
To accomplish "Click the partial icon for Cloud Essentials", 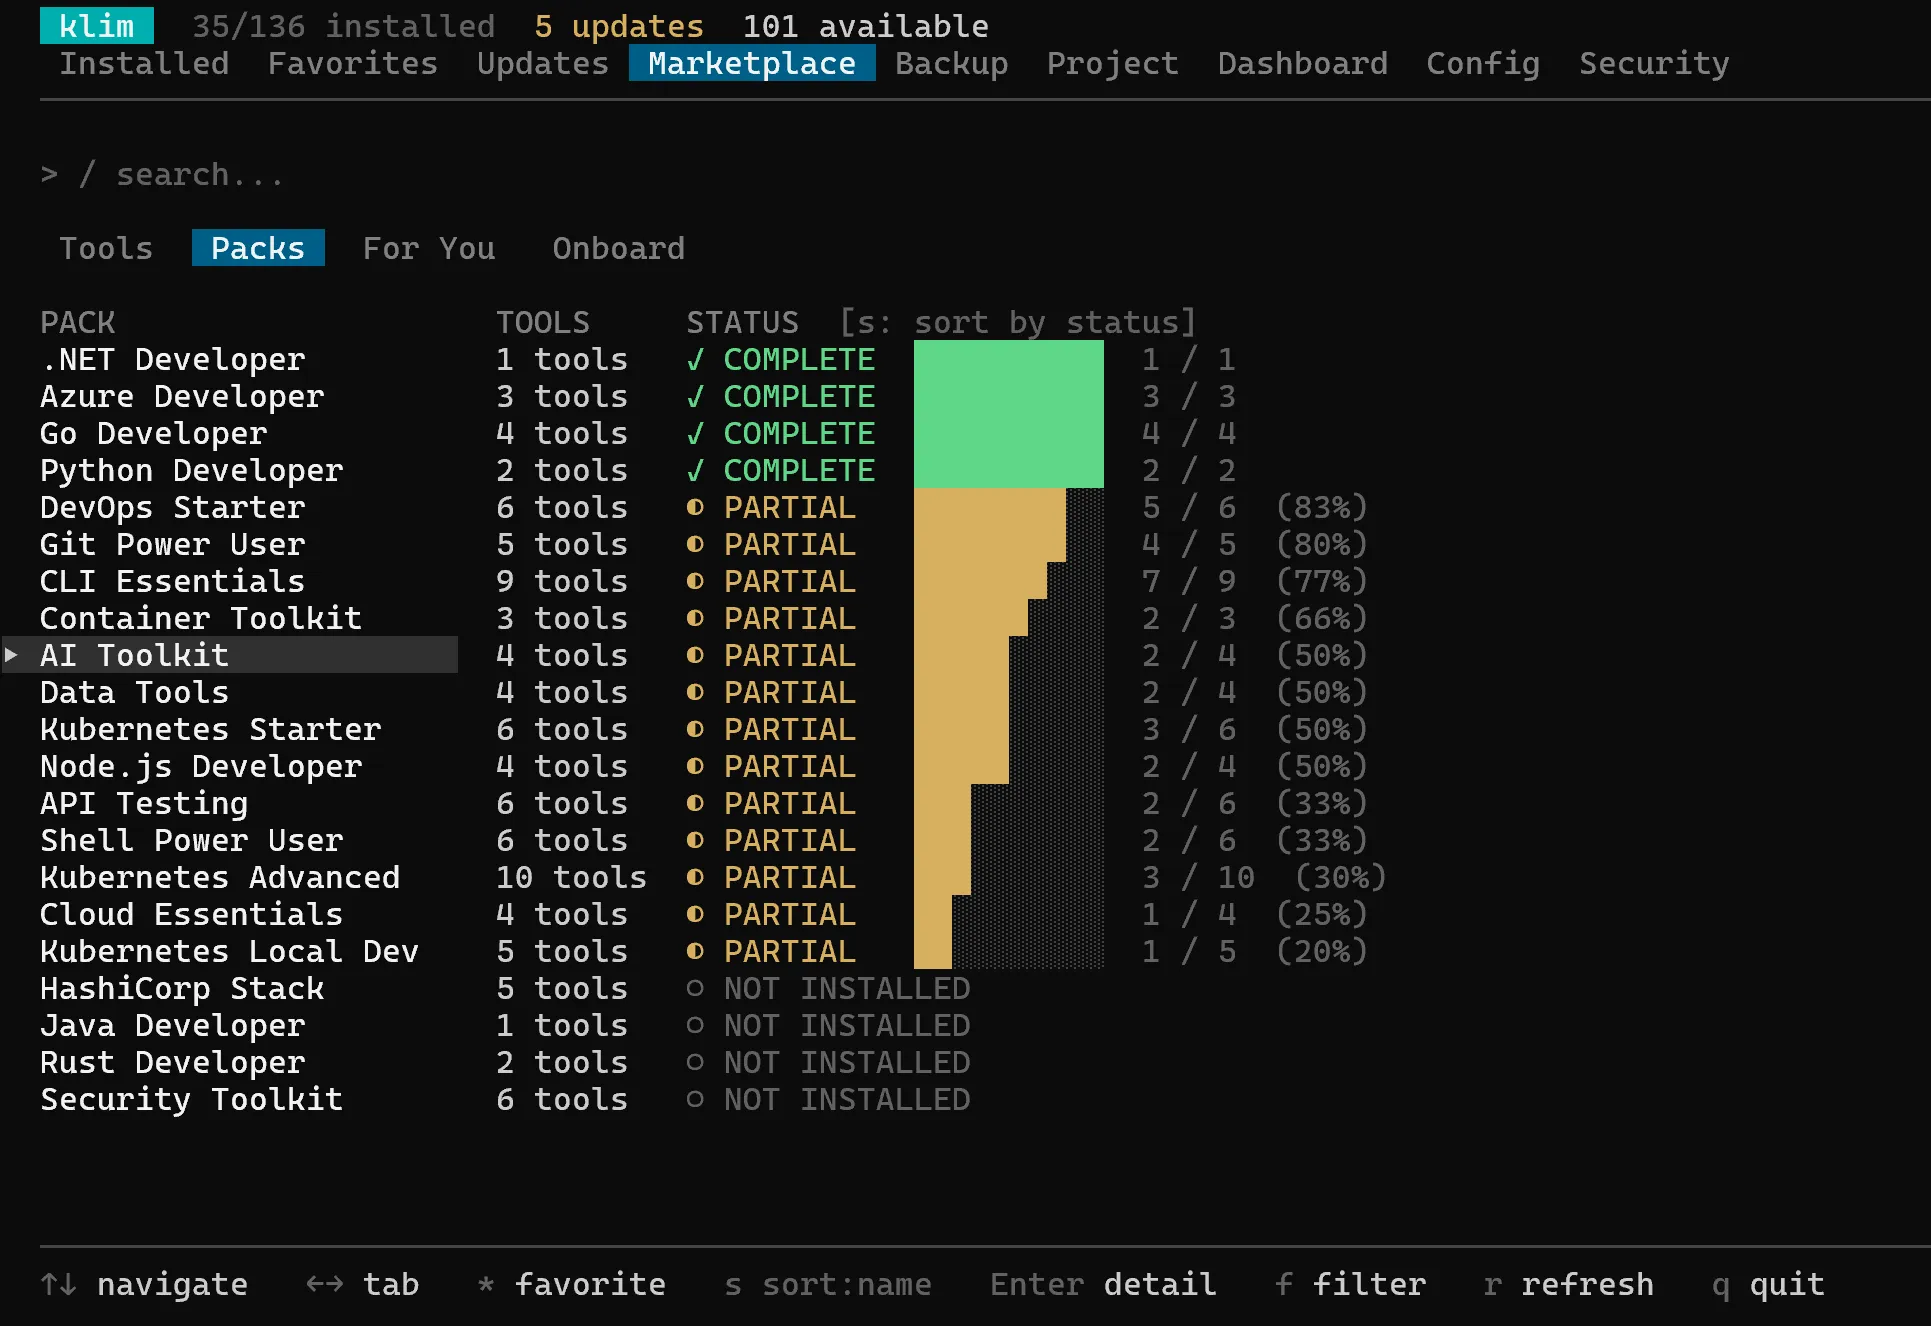I will coord(695,914).
